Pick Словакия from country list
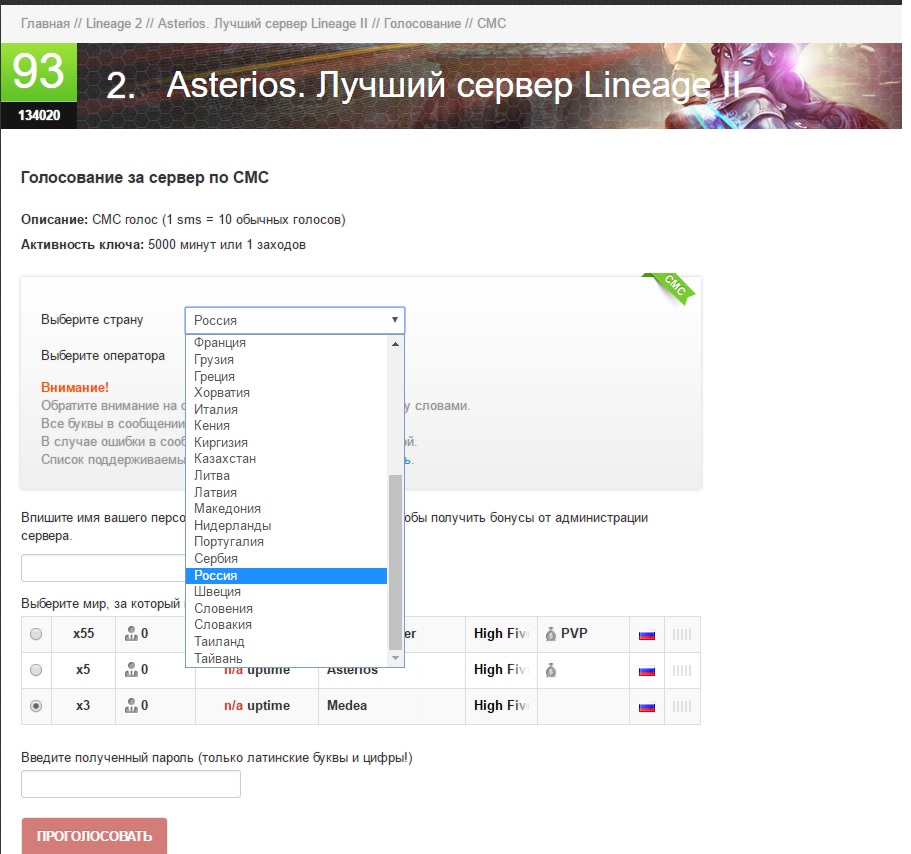The image size is (911, 854). 286,625
